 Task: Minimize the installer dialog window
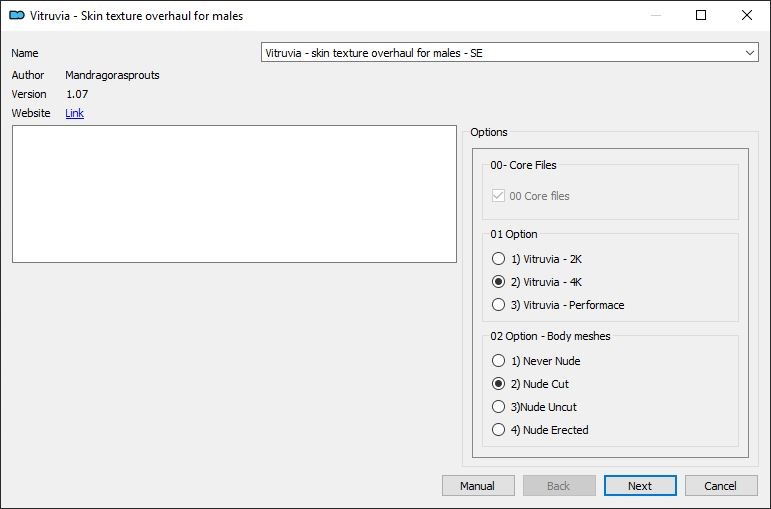pyautogui.click(x=655, y=15)
